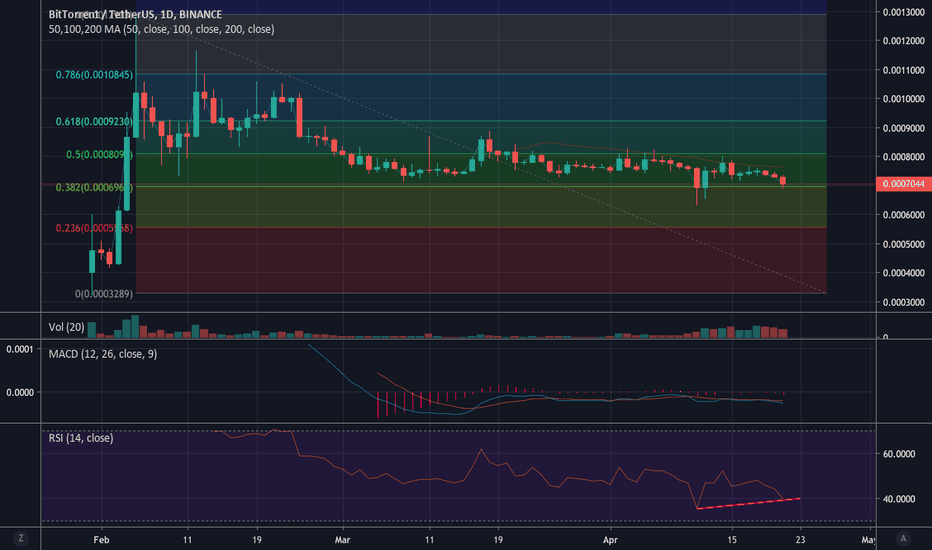Click the 0.0005000 price axis value

click(903, 244)
